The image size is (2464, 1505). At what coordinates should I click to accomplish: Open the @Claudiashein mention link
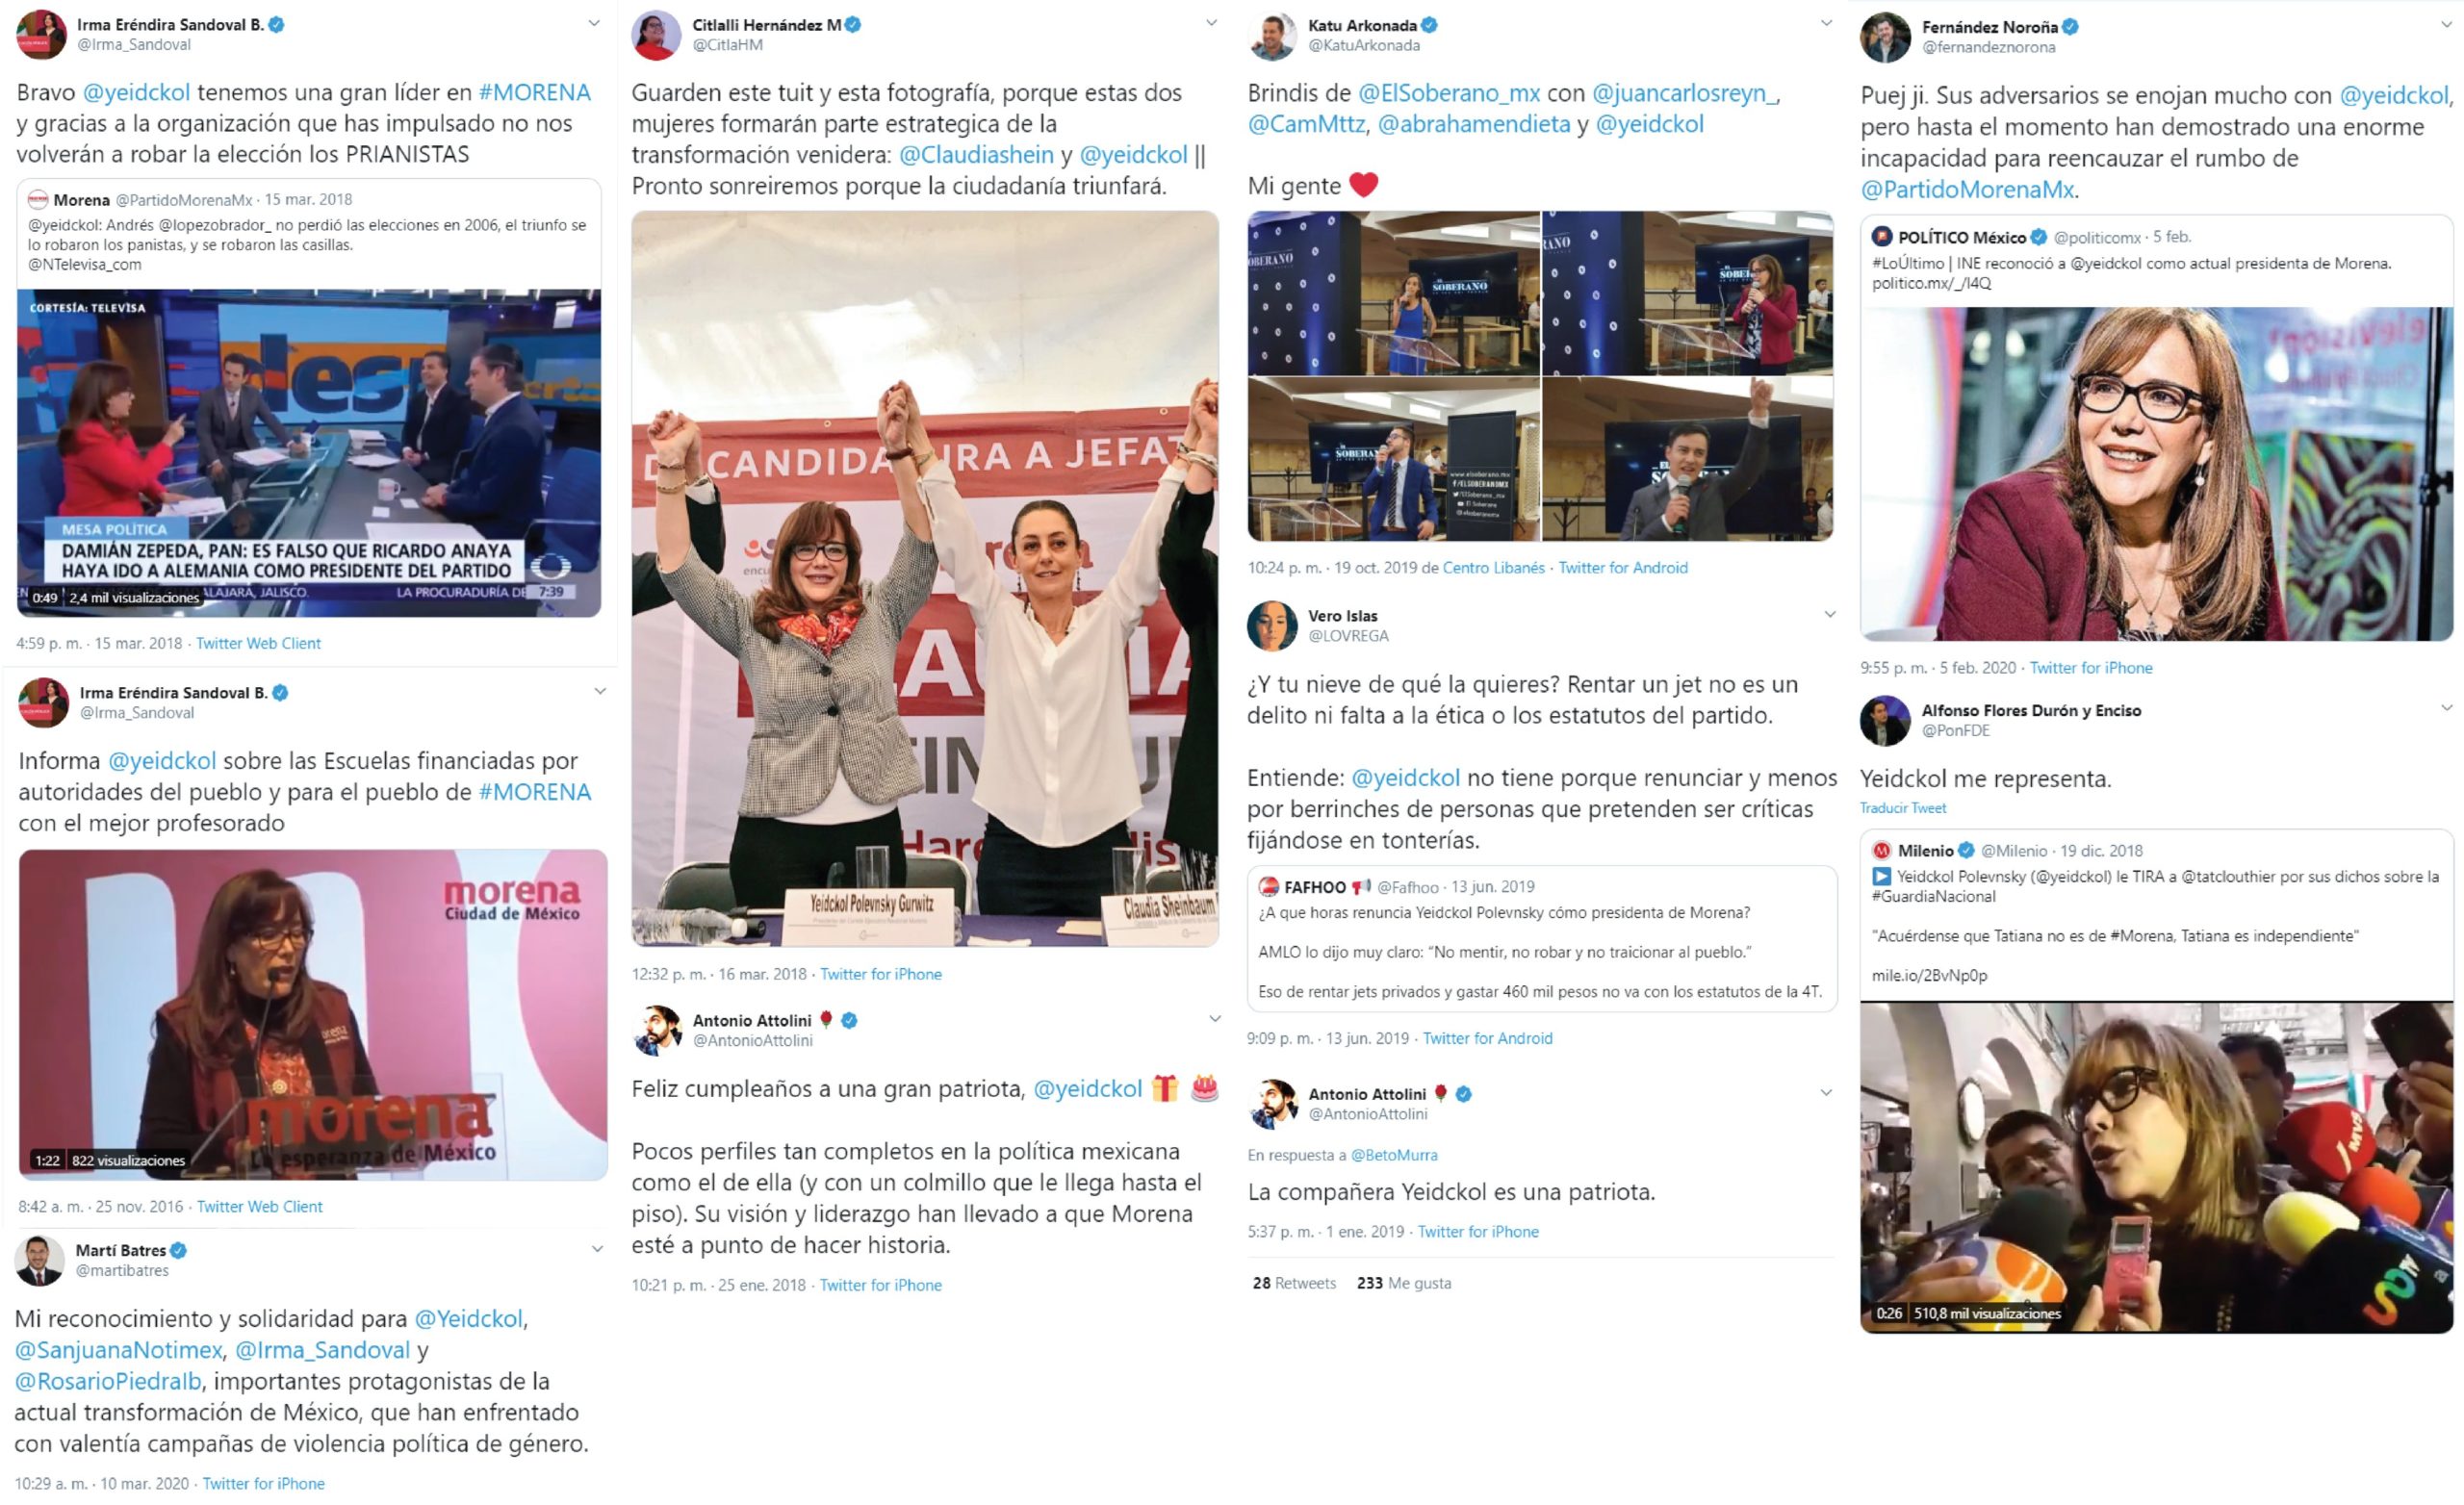tap(976, 155)
